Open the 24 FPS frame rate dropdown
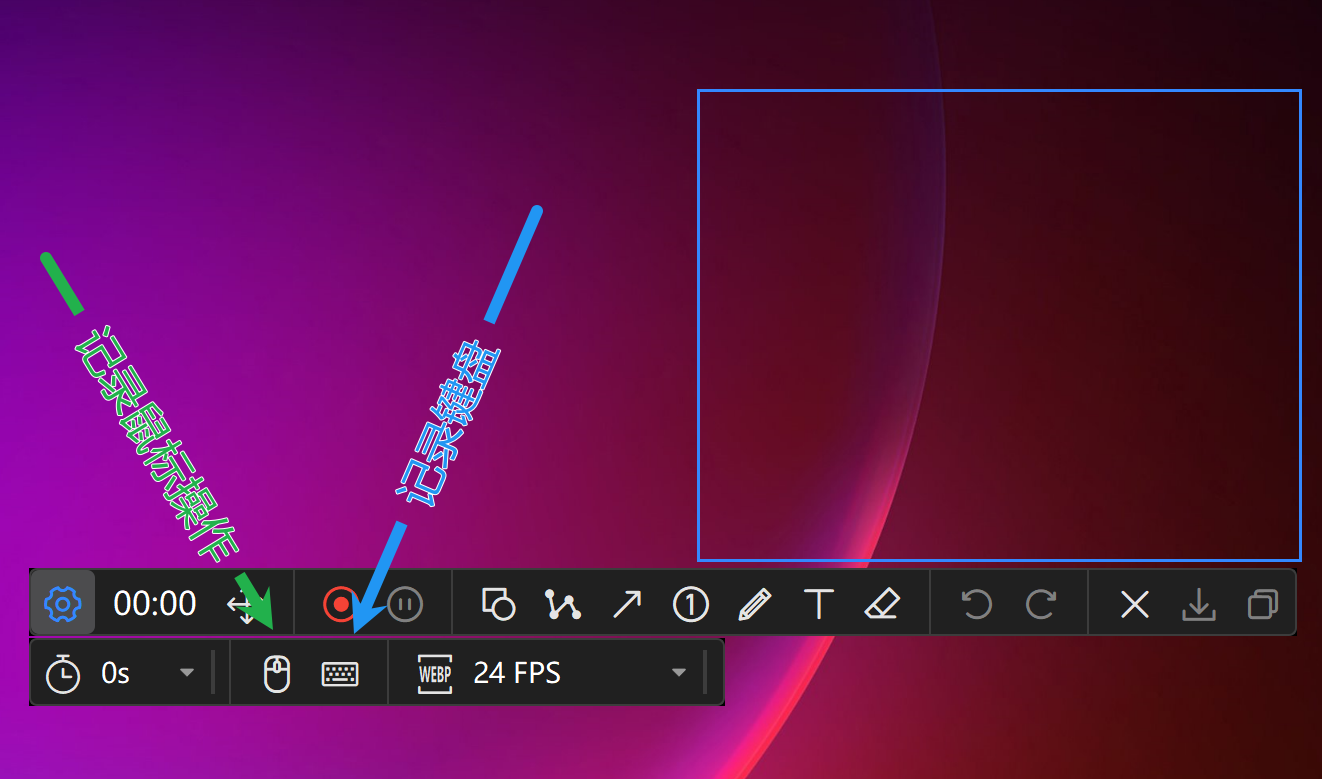 tap(679, 672)
